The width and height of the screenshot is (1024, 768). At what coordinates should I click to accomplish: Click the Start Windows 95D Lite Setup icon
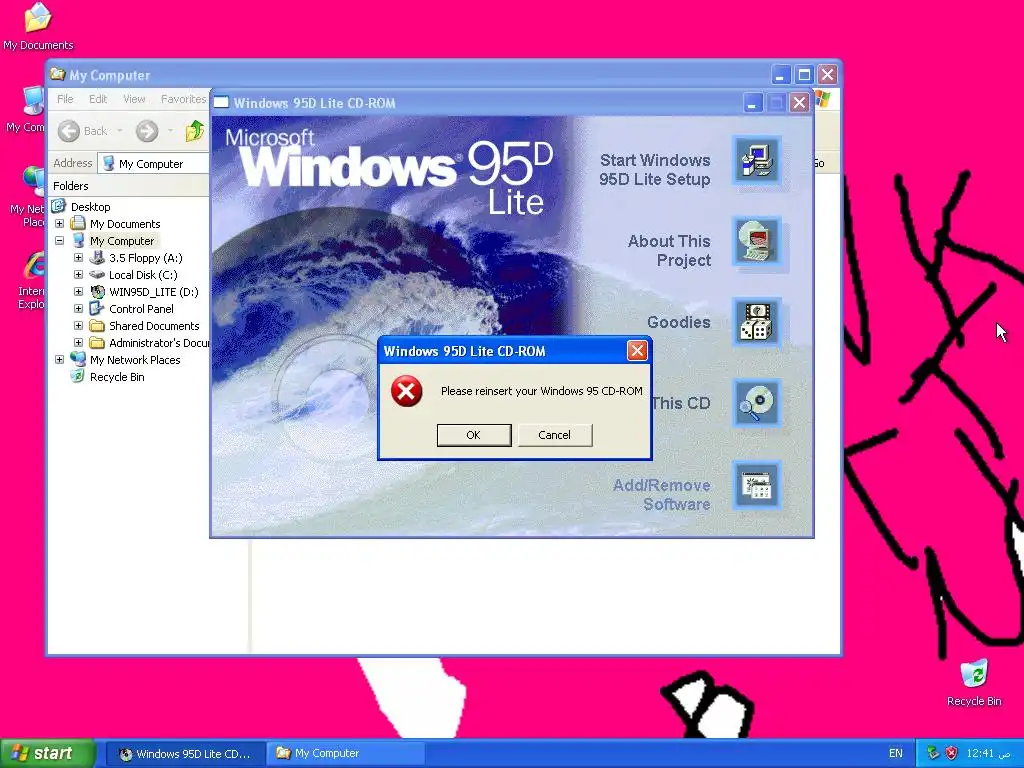(757, 161)
